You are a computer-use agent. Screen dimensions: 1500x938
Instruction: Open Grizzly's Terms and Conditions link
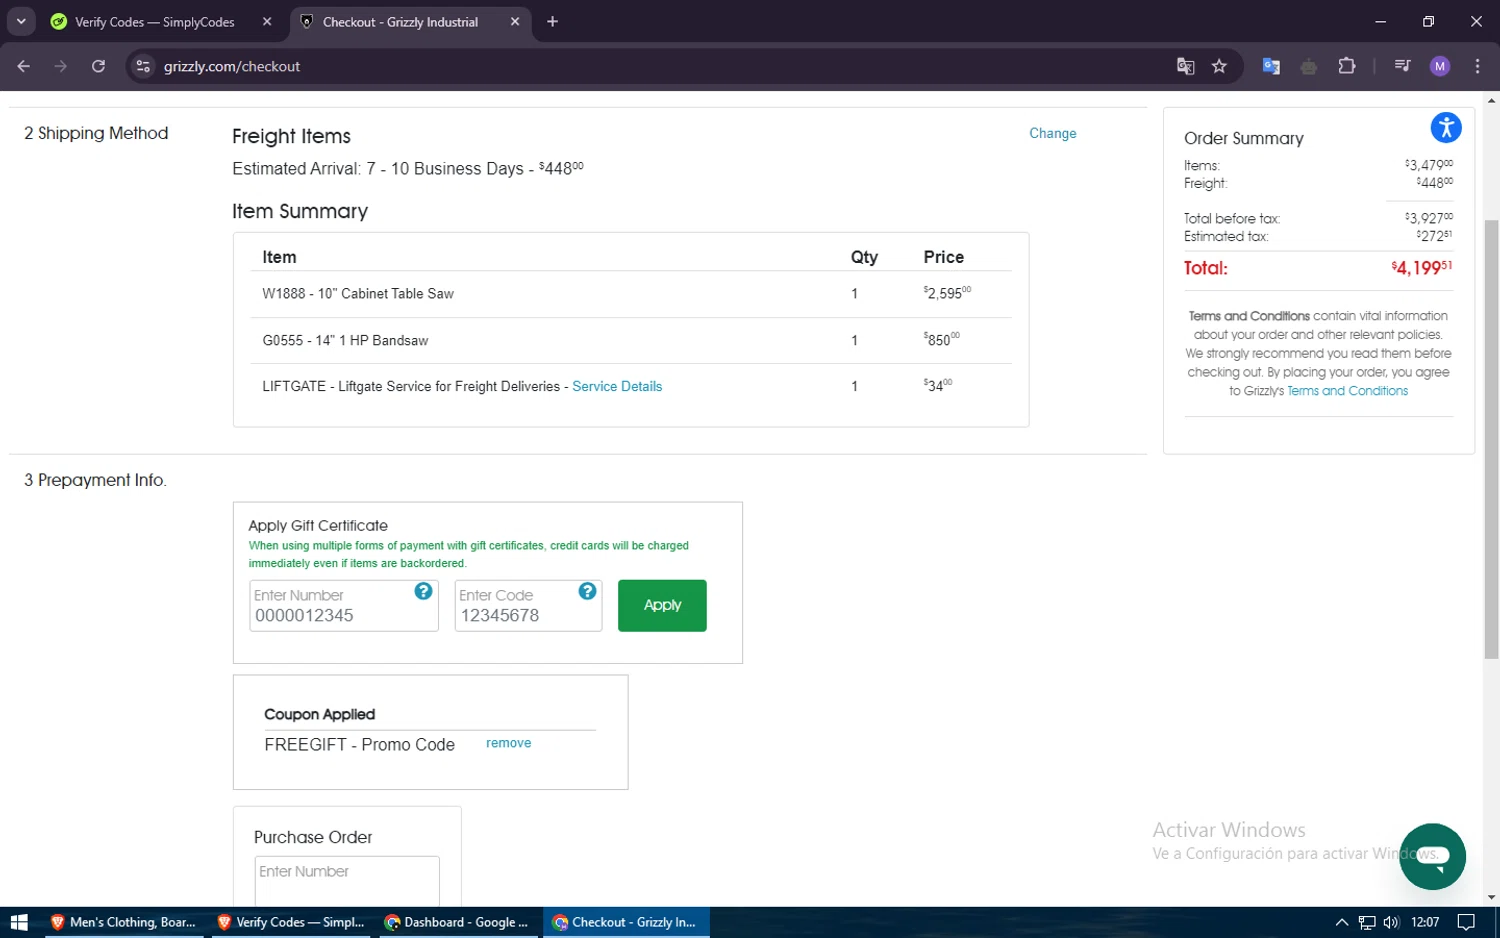[1347, 391]
